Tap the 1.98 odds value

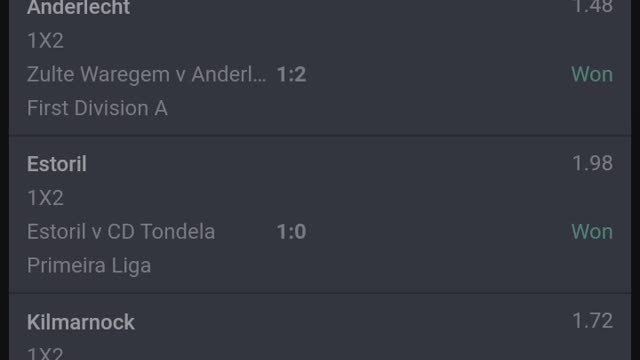[x=593, y=163]
